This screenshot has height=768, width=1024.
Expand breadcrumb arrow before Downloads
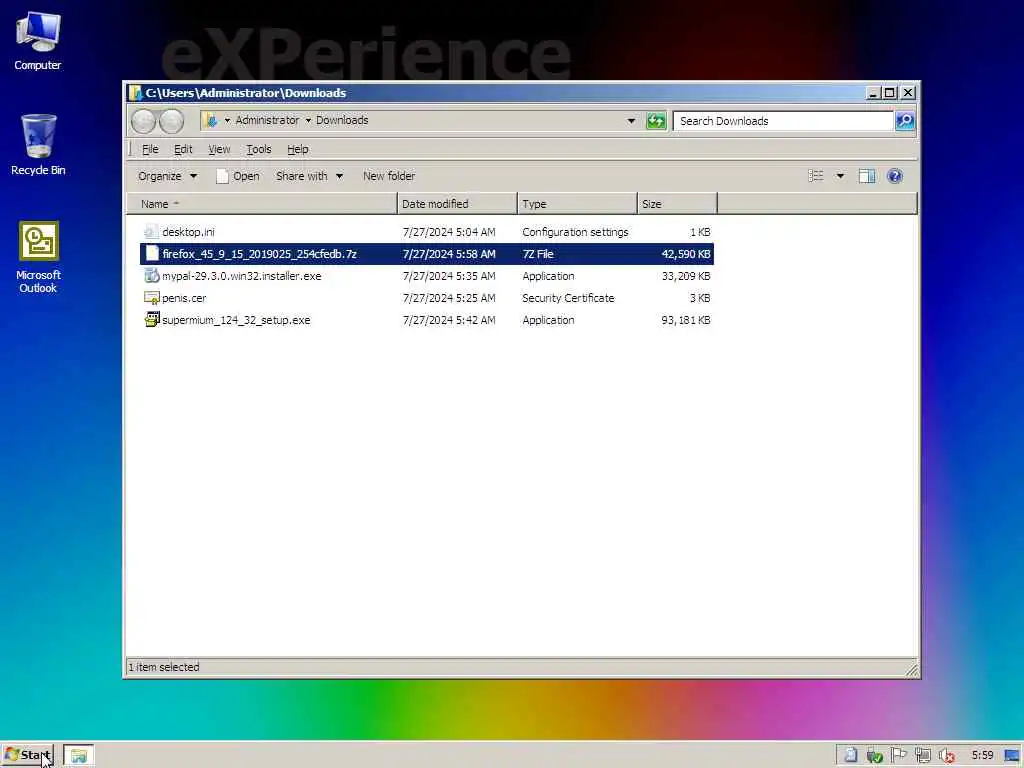point(308,120)
